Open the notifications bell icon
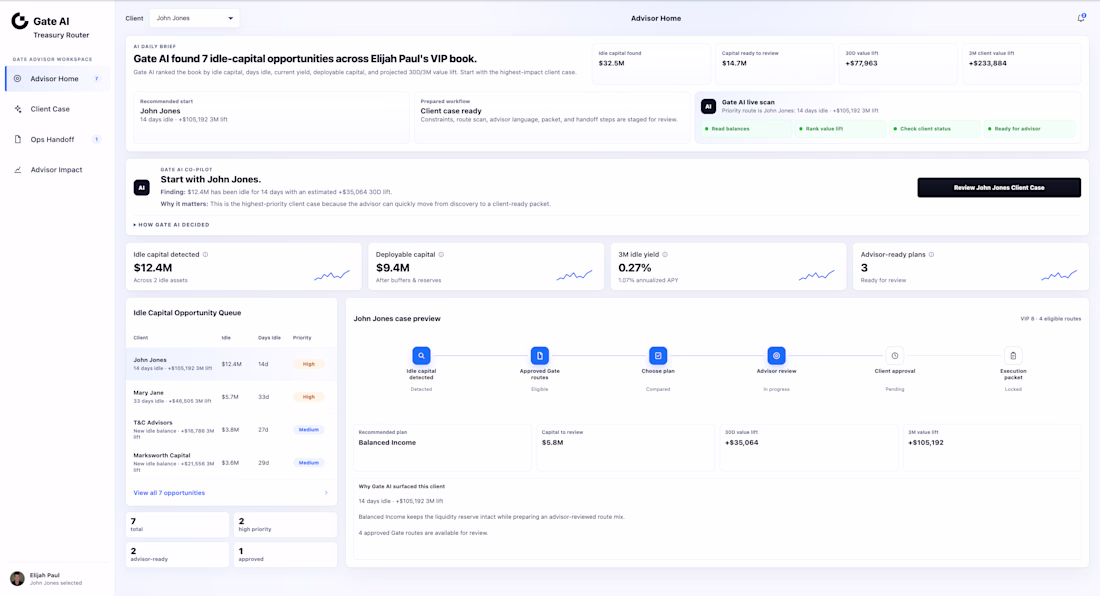The image size is (1100, 596). tap(1081, 18)
